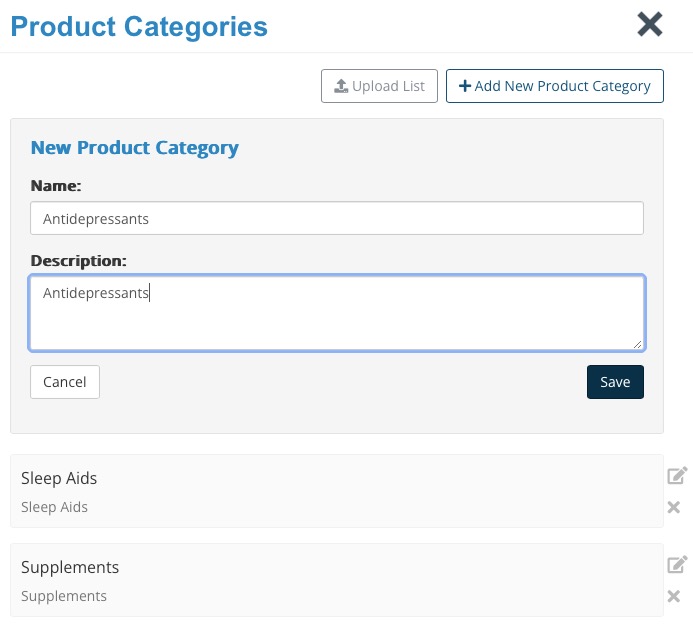The image size is (693, 633).
Task: Click the Upload List button
Action: (x=379, y=86)
